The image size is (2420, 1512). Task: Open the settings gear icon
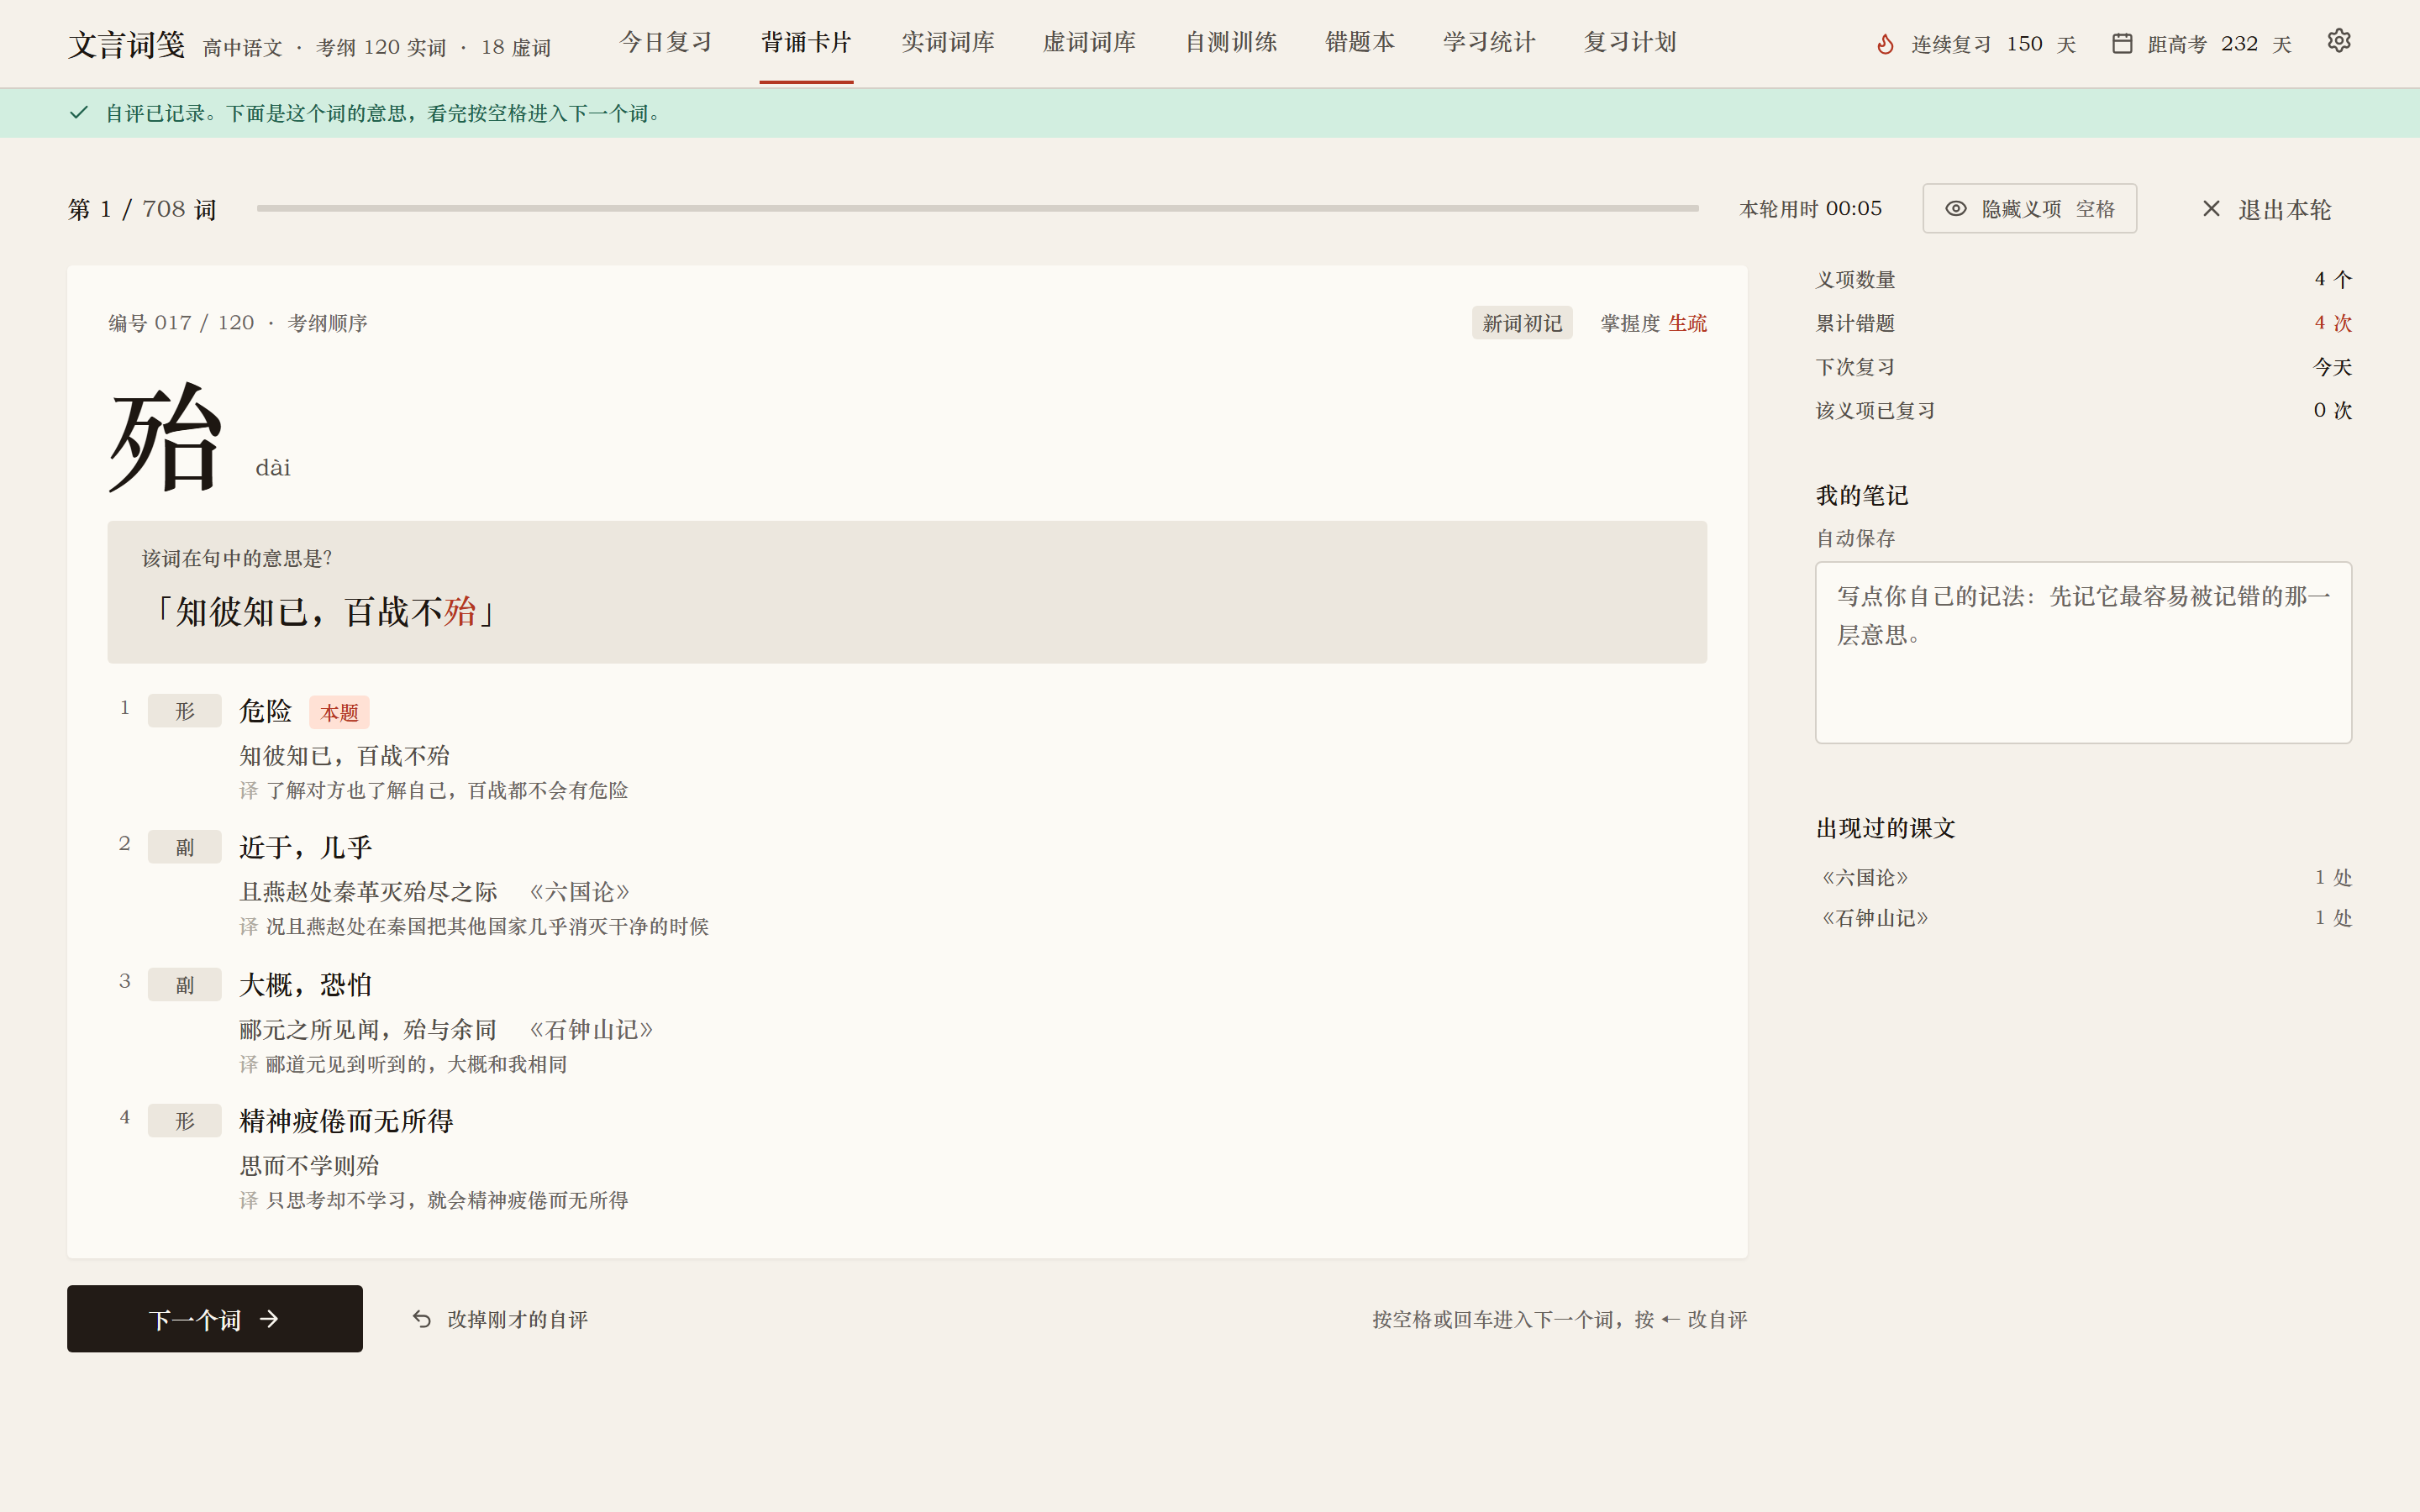click(2338, 41)
